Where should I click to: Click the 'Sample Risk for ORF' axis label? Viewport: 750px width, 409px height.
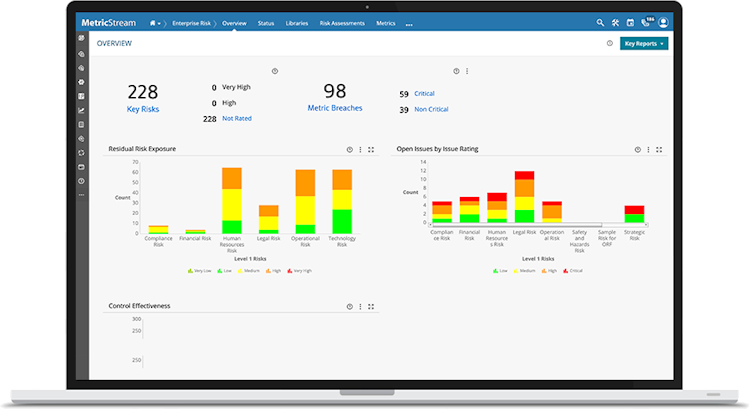tap(607, 238)
